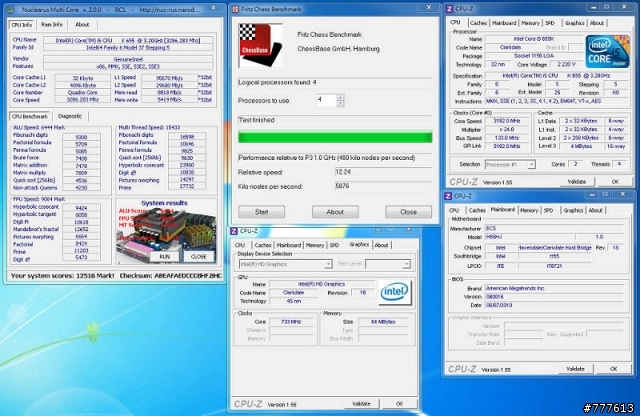Click Validate in top CPU-Z window
The image size is (640, 416).
coord(577,182)
